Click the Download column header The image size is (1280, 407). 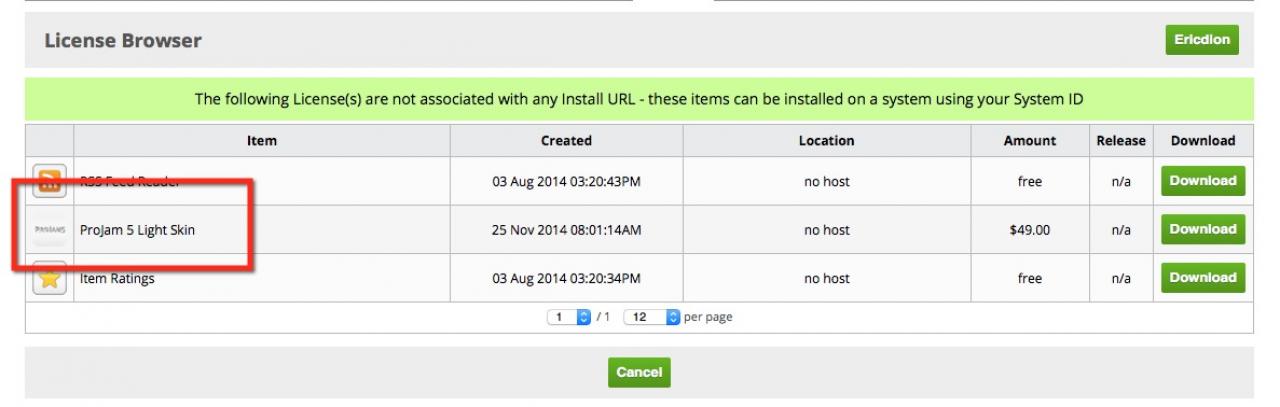click(x=1203, y=141)
